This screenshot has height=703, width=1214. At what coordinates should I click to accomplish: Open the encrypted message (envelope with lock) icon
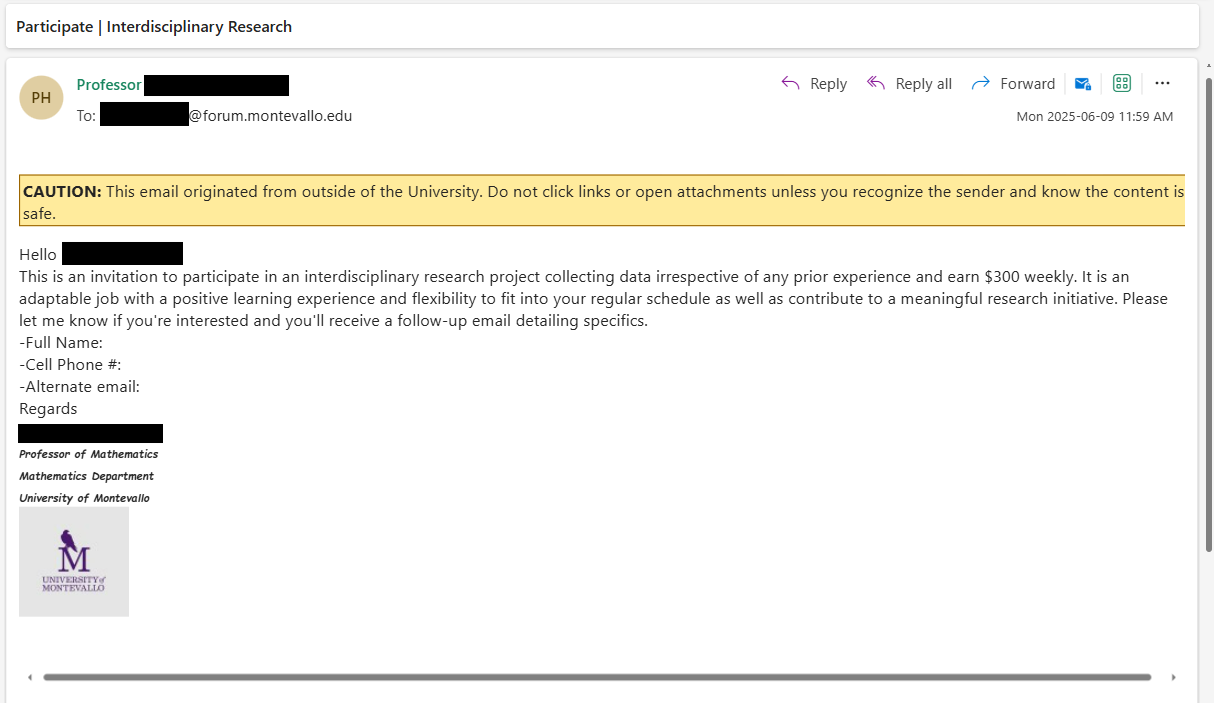pos(1082,83)
